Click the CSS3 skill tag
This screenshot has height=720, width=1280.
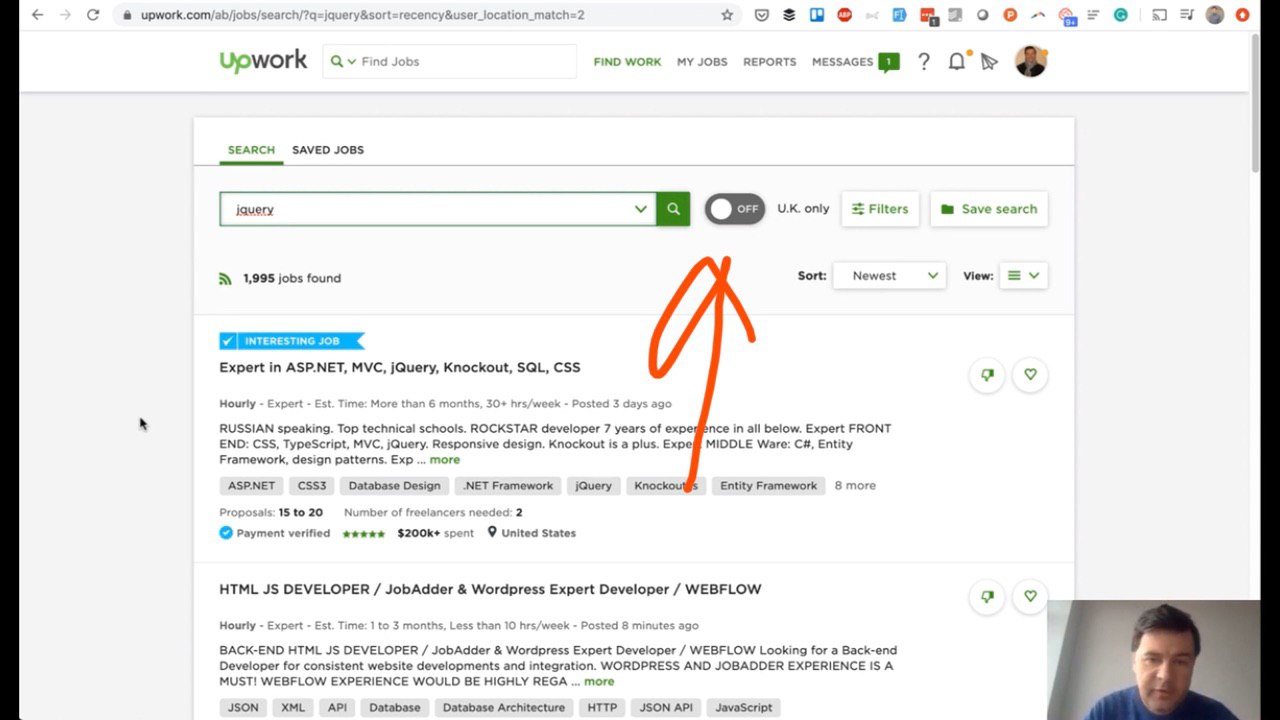tap(312, 486)
